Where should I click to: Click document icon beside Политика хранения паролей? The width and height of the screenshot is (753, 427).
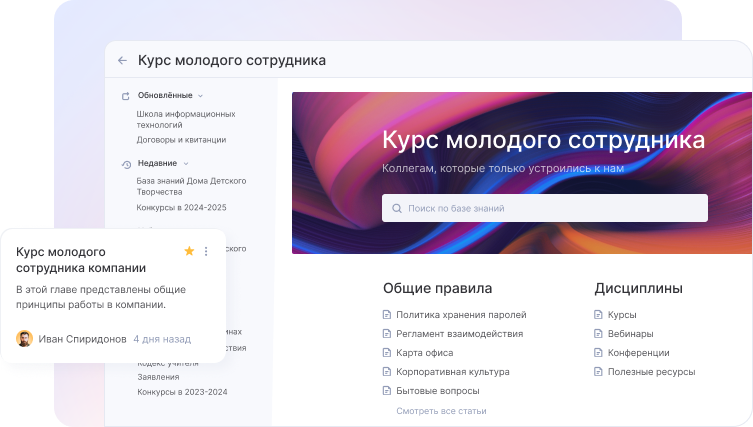[x=387, y=315]
